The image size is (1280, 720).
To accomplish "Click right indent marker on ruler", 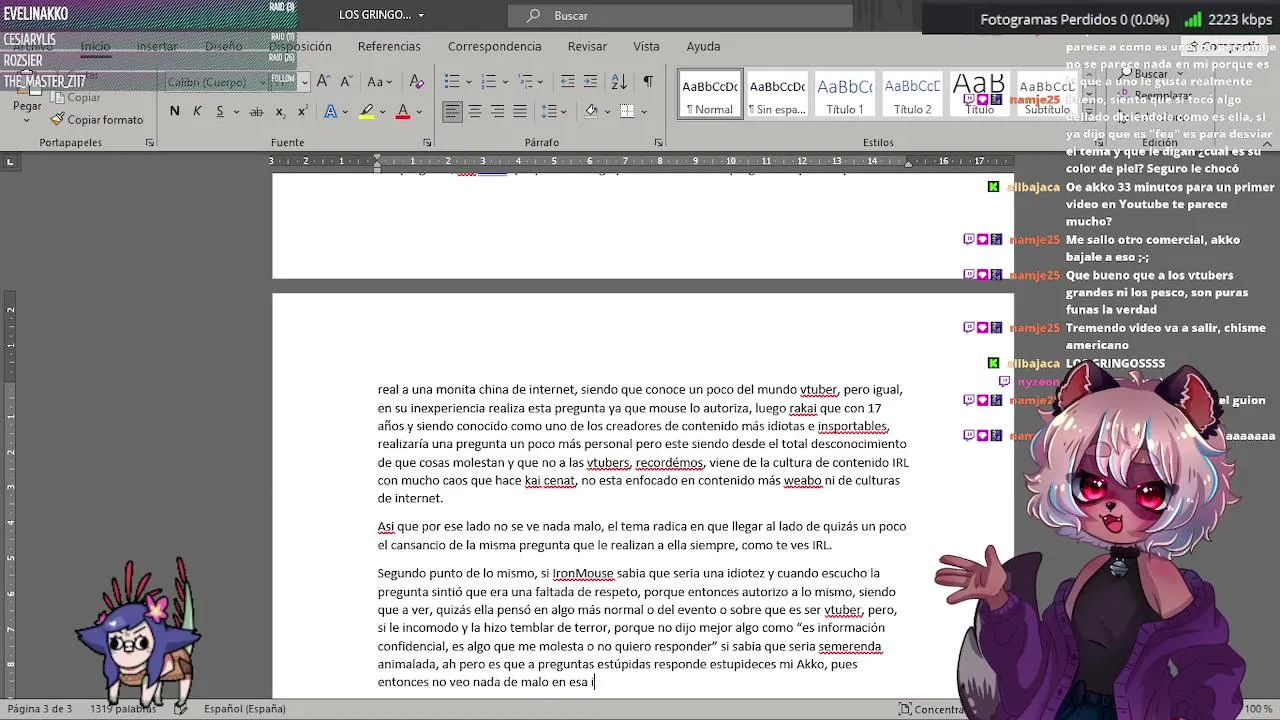I will tap(908, 164).
